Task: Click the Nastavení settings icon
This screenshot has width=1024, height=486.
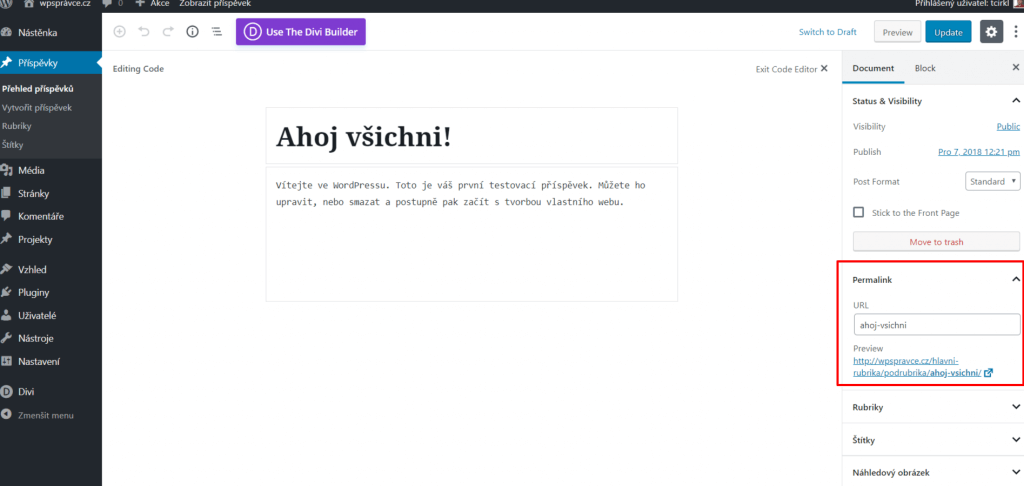Action: pyautogui.click(x=7, y=361)
